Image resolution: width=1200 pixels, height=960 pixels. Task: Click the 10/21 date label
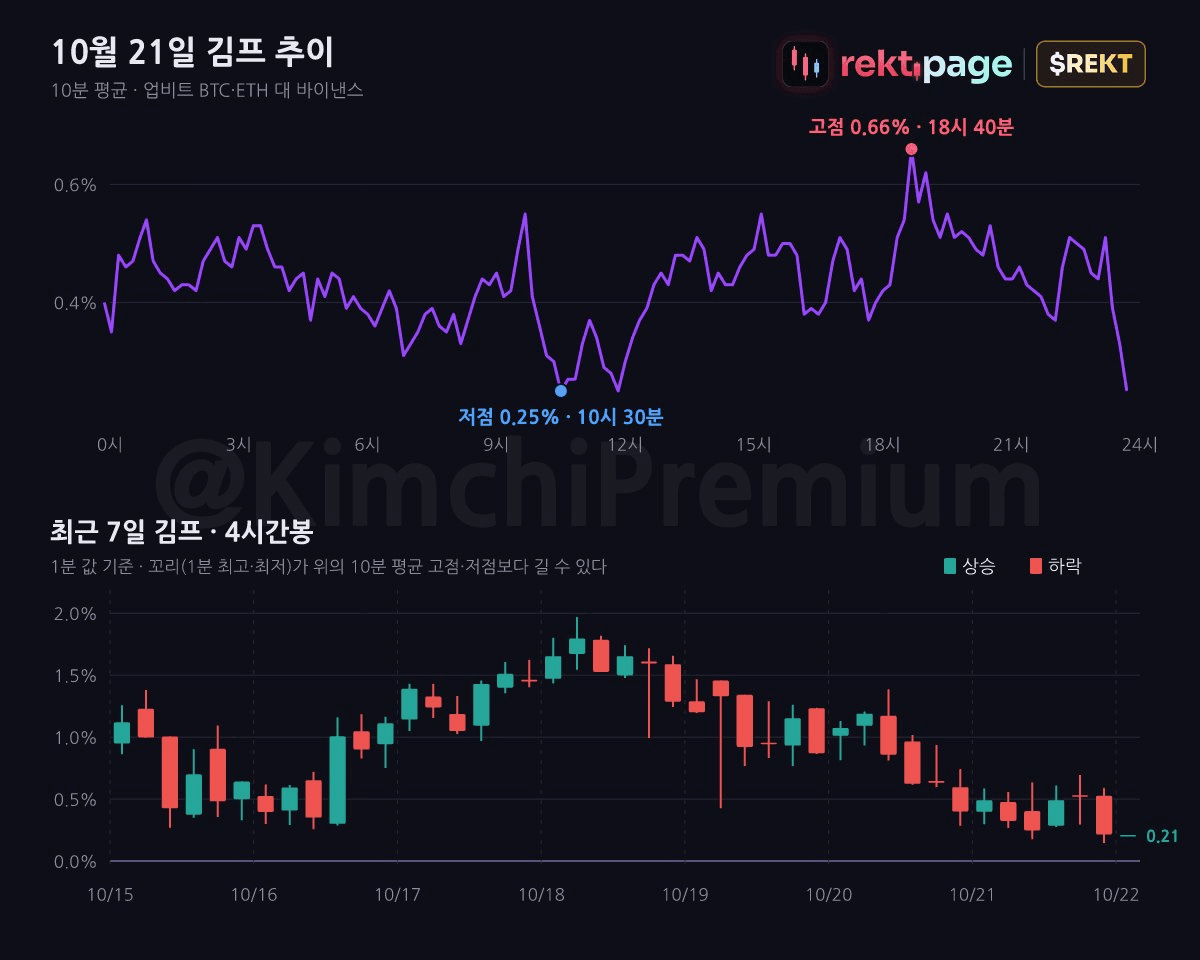coord(971,893)
